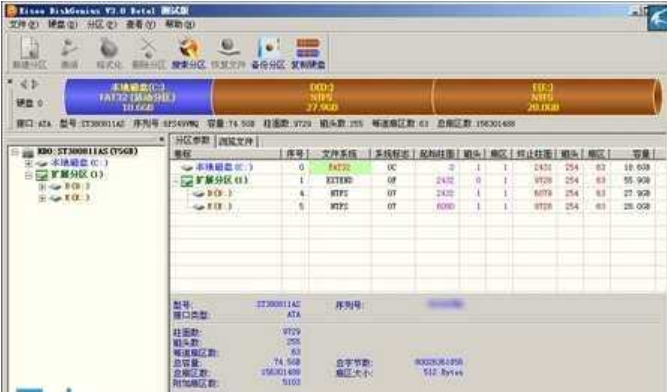The height and width of the screenshot is (392, 667).
Task: Click drive icon of D(D:) table row
Action: pos(199,194)
